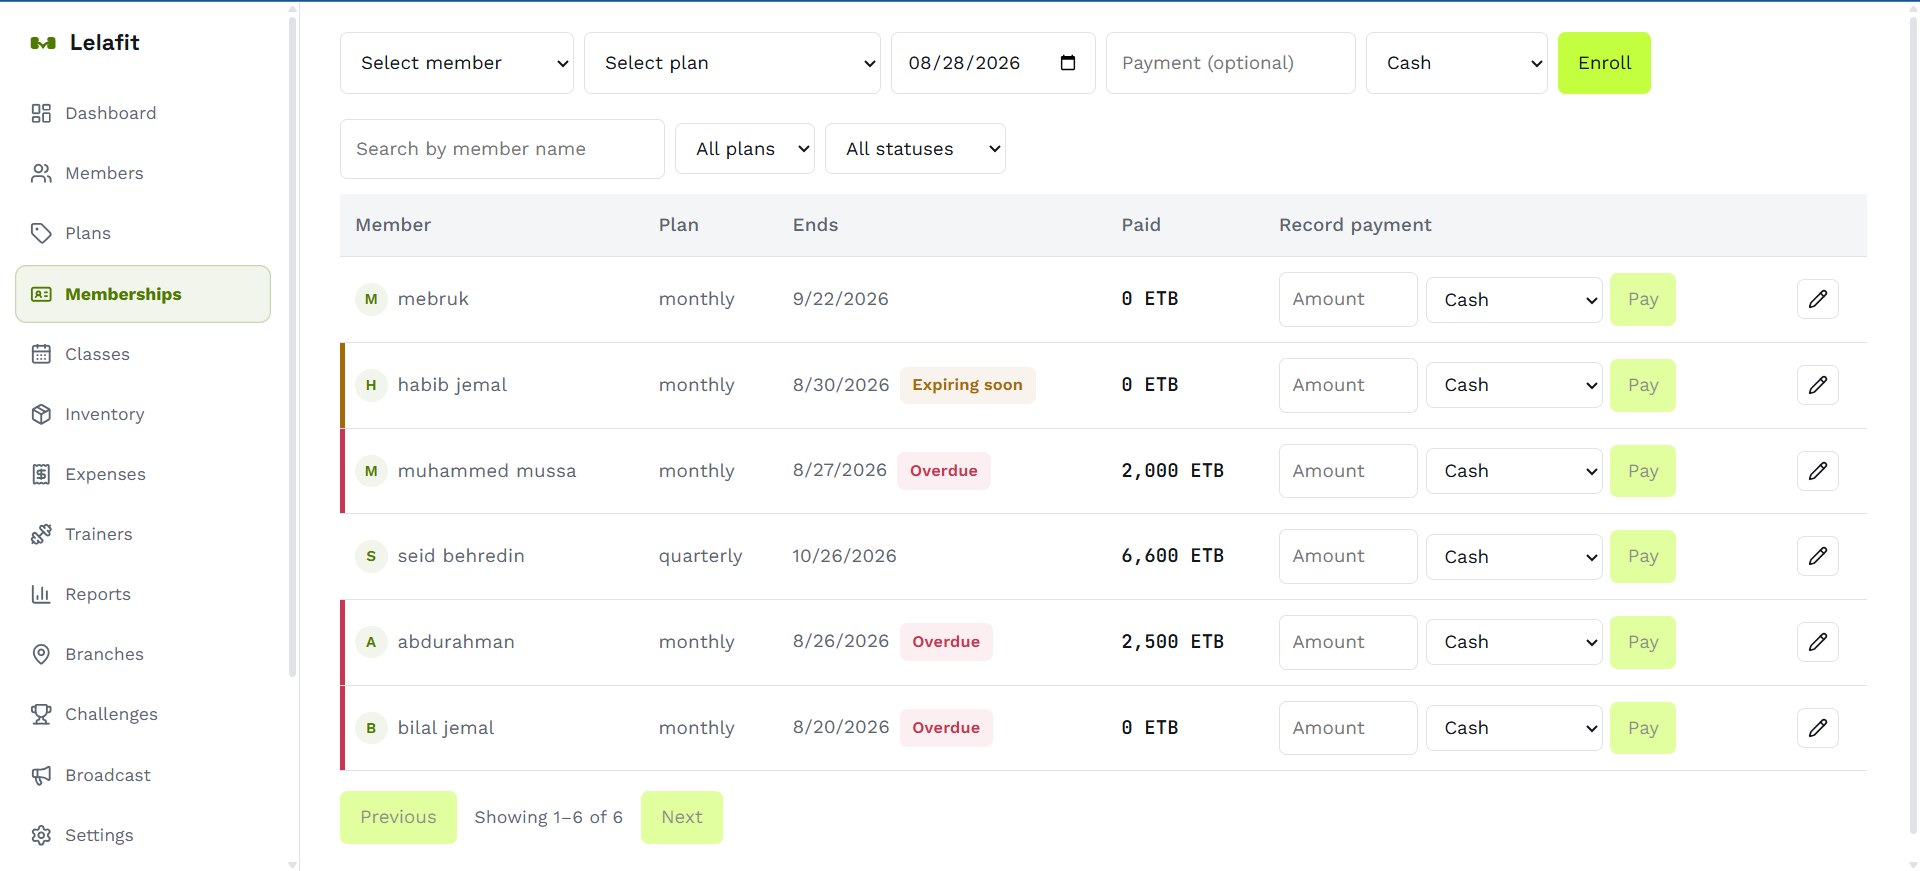Click Pay button for abdurahman

[x=1643, y=642]
